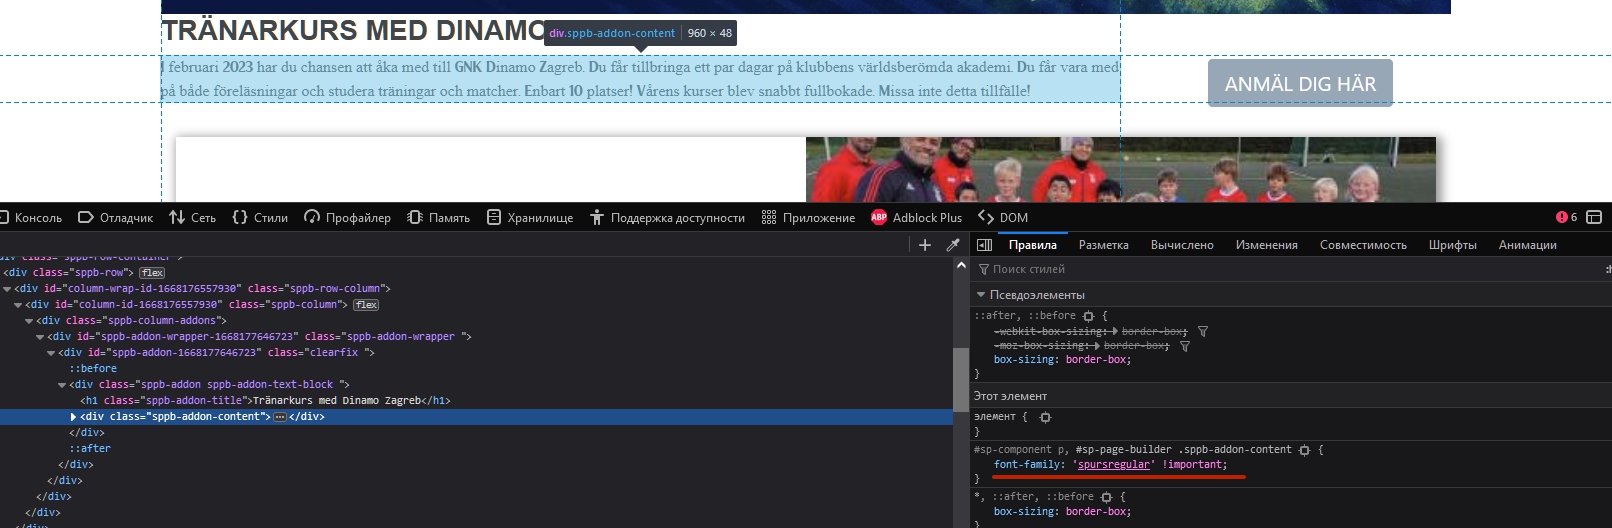1612x528 pixels.
Task: Toggle flex badge on sppb-column div
Action: [366, 305]
